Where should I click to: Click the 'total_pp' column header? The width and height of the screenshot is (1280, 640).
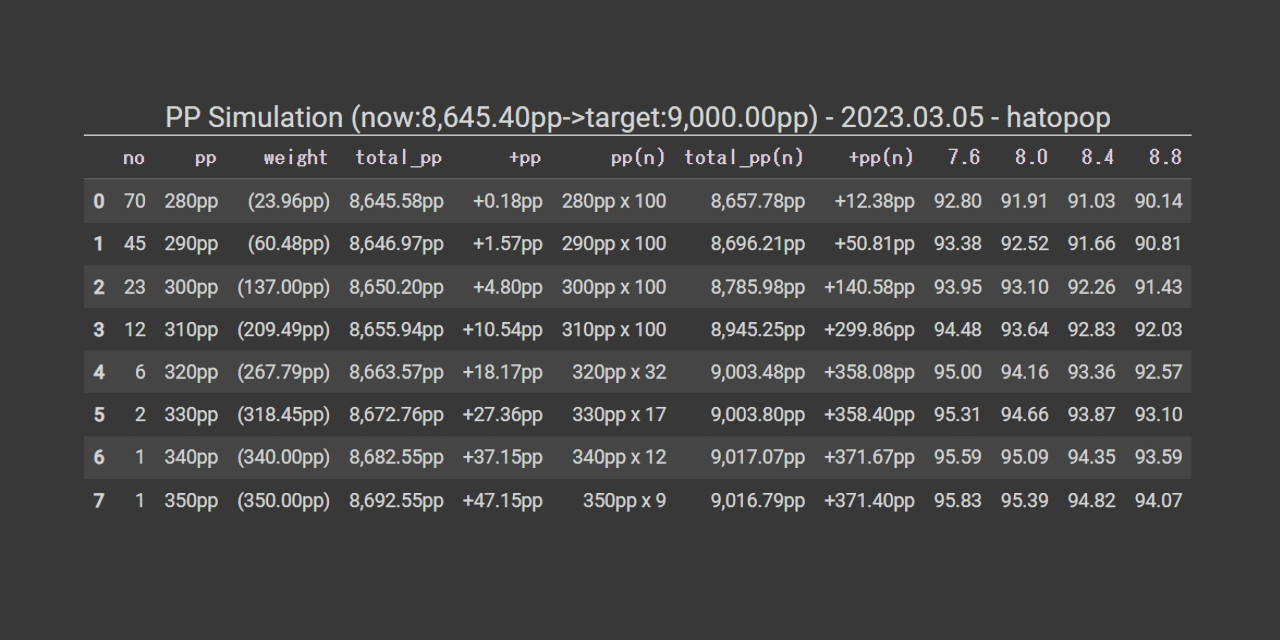pos(399,158)
